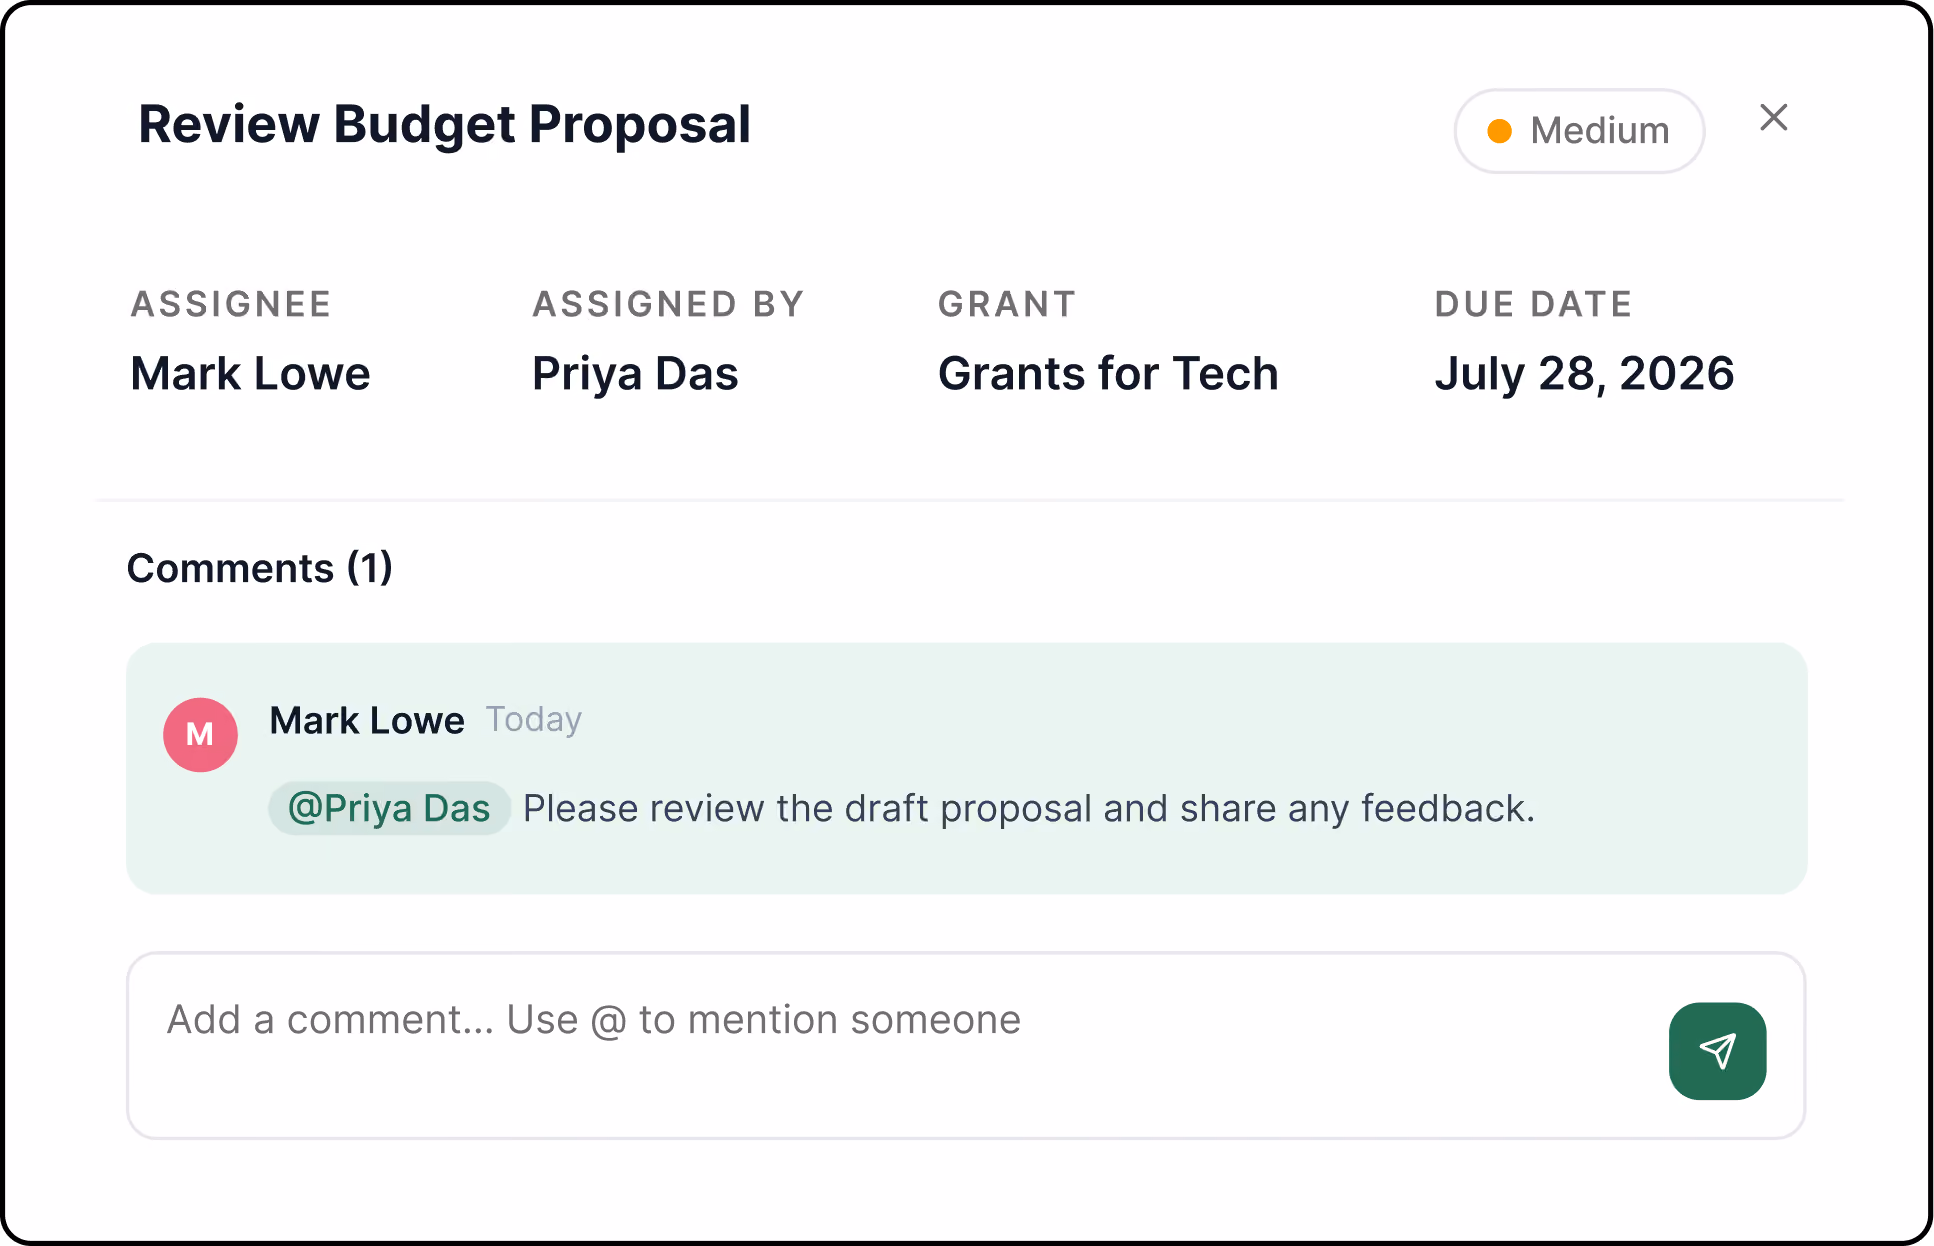Open the Grants for Tech grant
This screenshot has height=1246, width=1934.
[1108, 373]
